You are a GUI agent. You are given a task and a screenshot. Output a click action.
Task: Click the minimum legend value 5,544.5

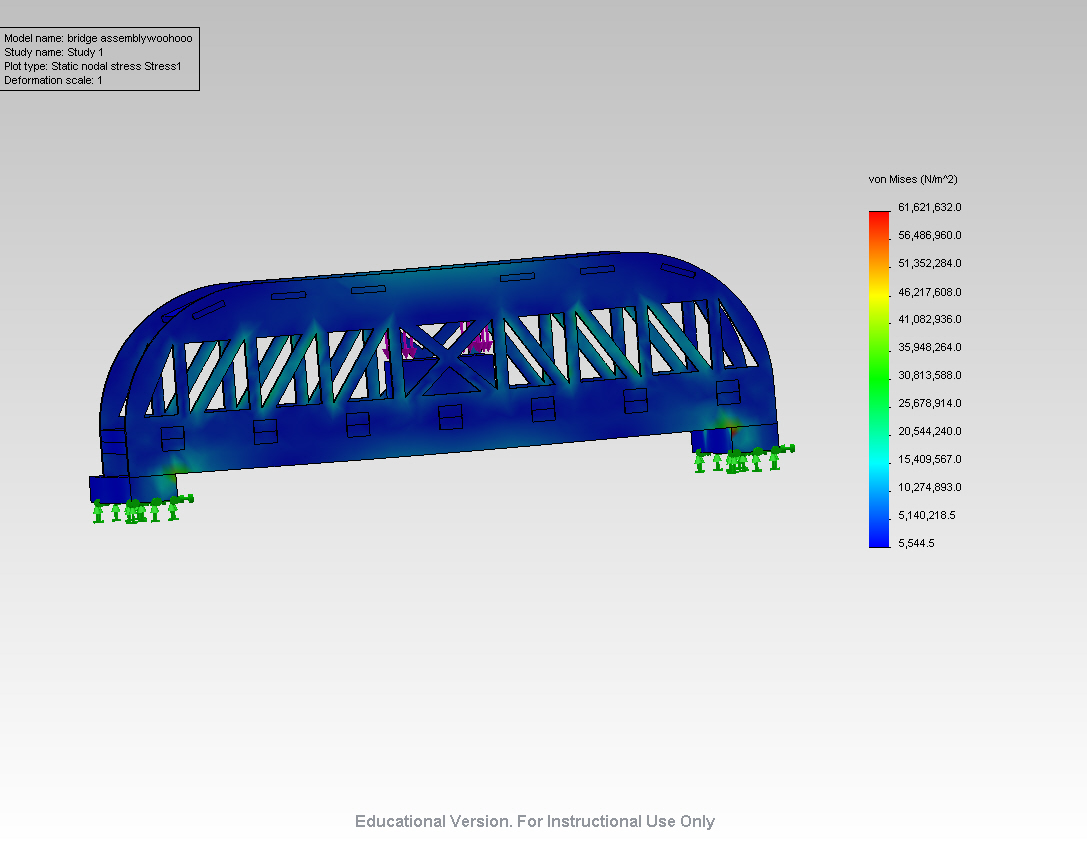pyautogui.click(x=916, y=543)
